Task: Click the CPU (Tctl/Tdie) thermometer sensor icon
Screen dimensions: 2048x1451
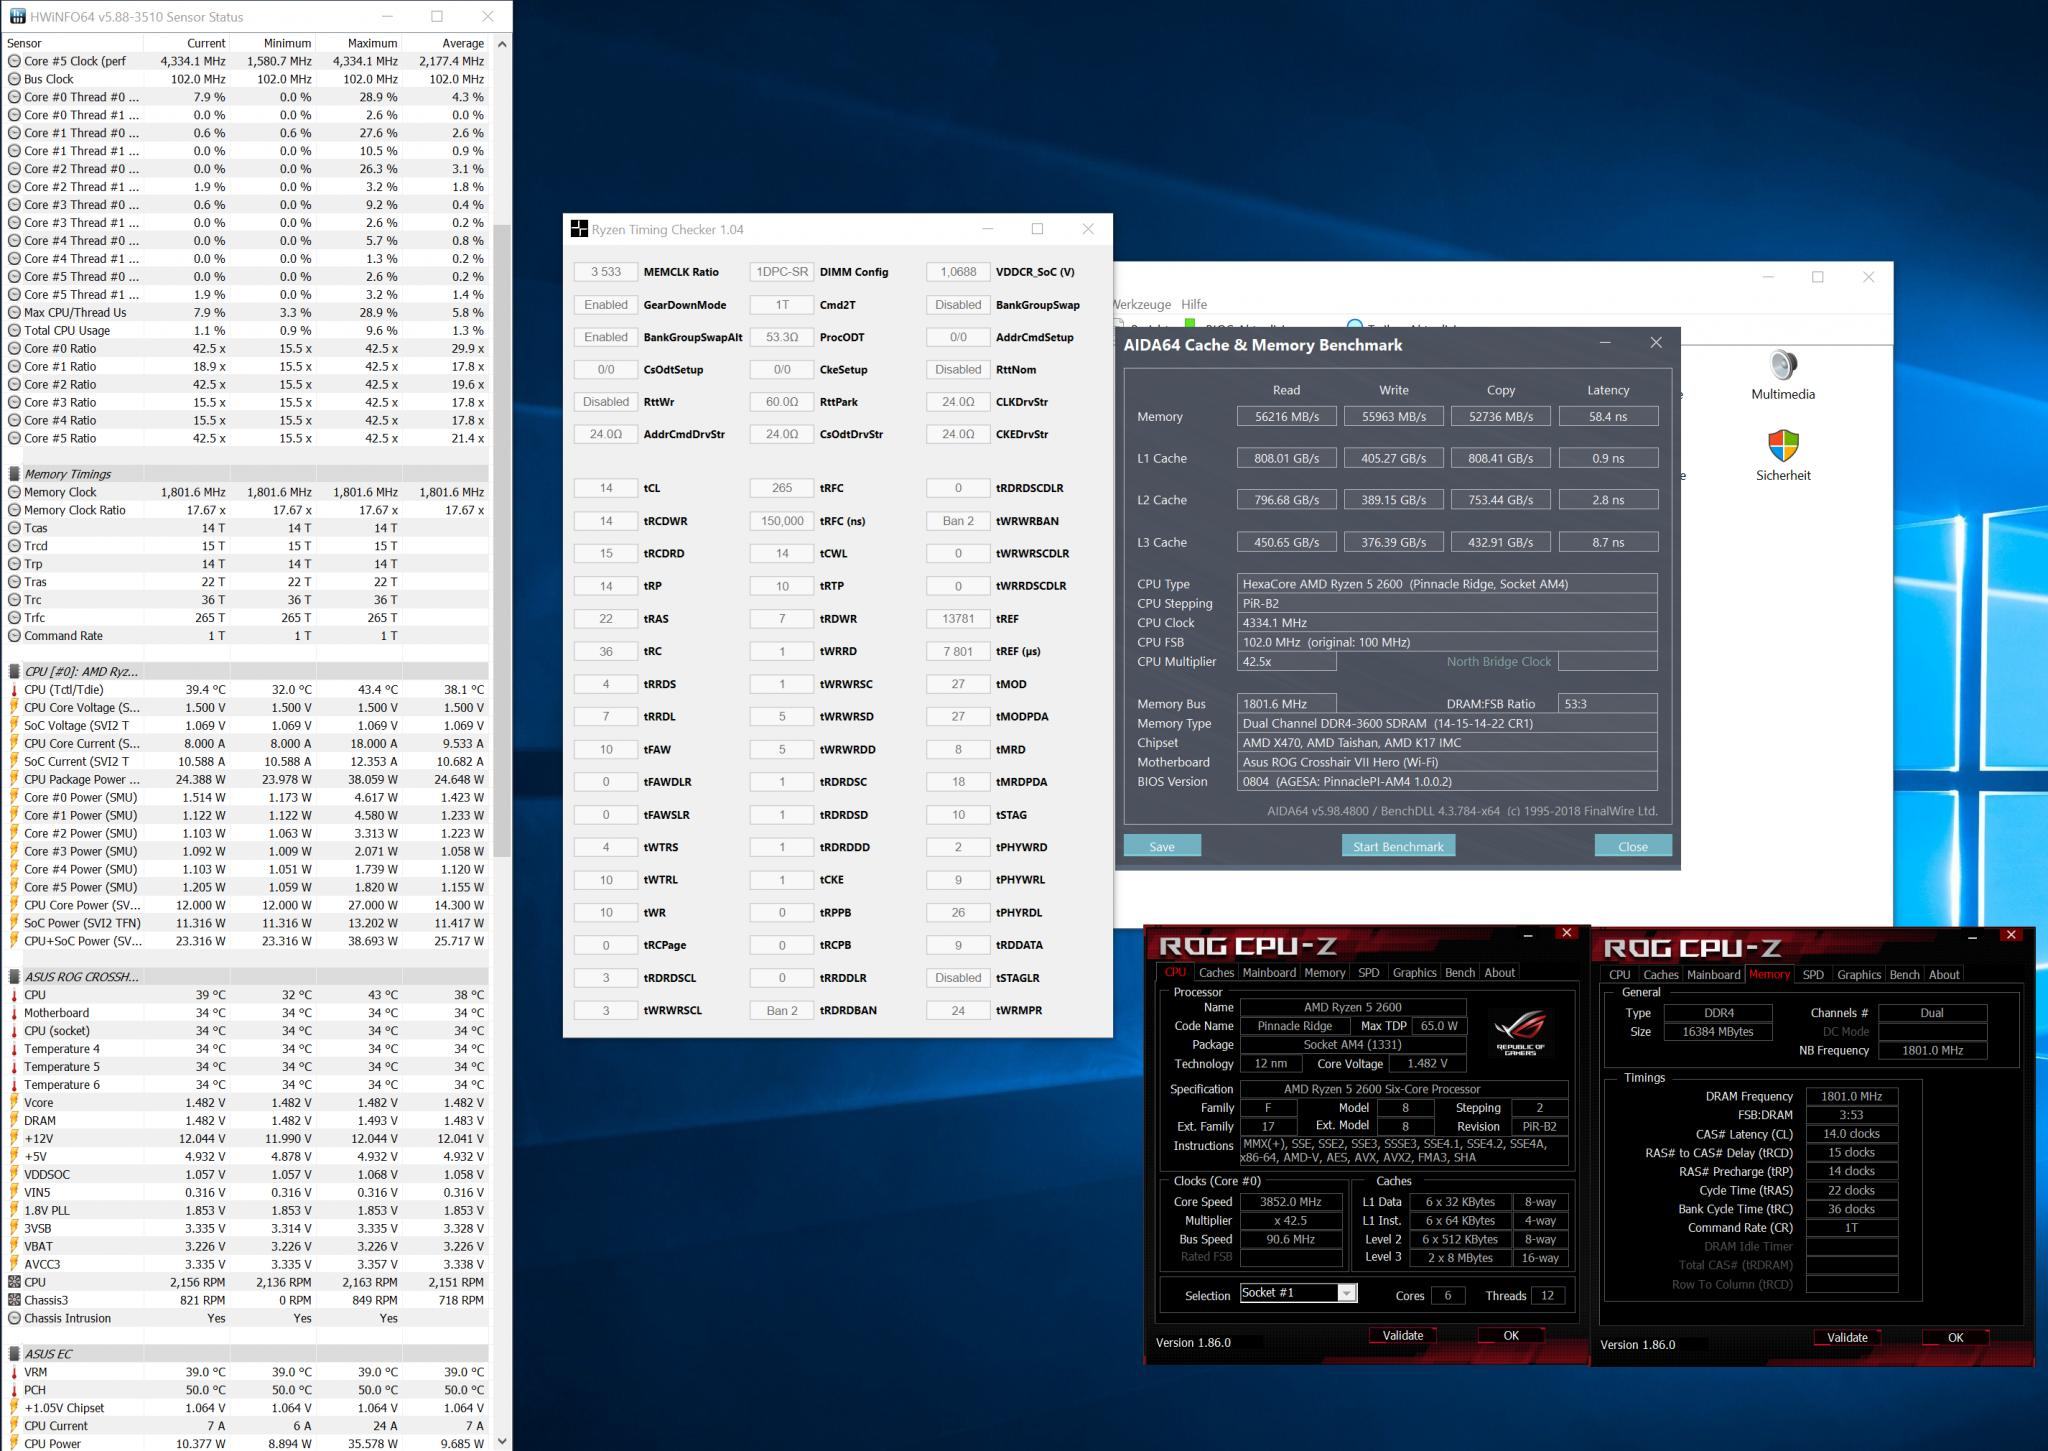Action: (x=14, y=690)
